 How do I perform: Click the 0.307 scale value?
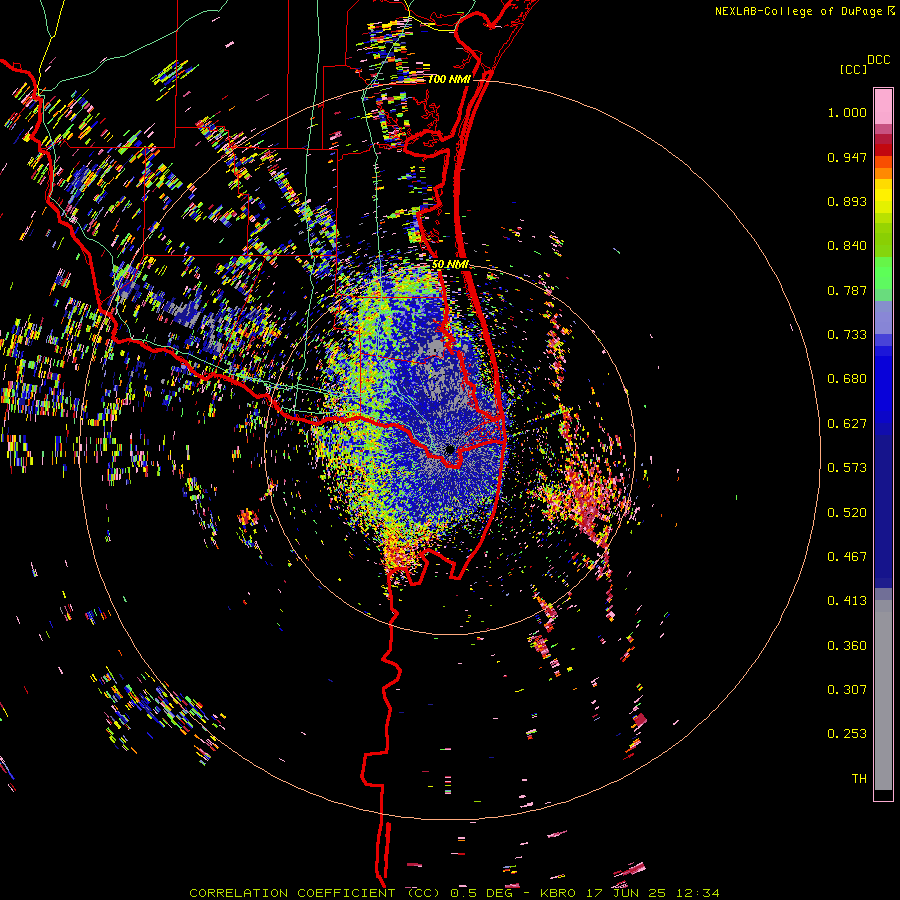tap(847, 690)
